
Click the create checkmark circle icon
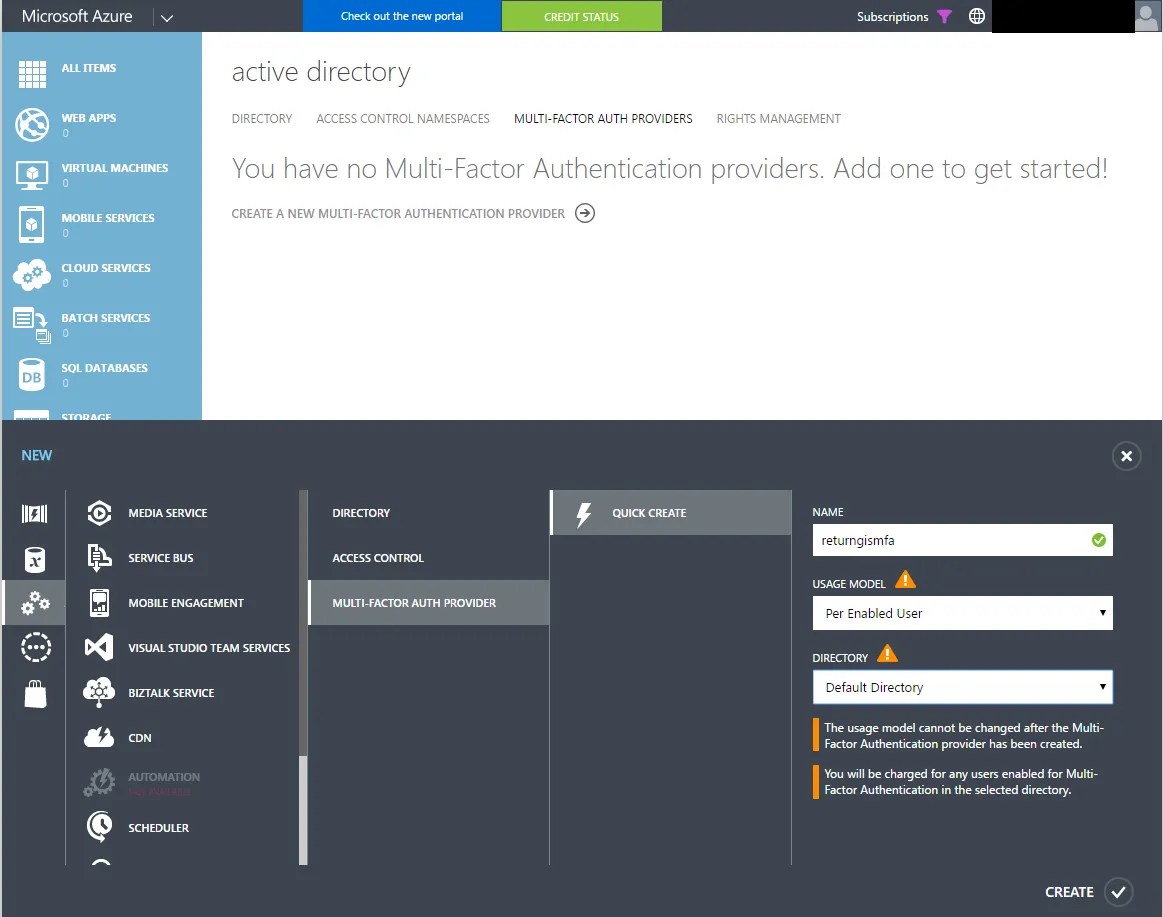pos(1118,892)
